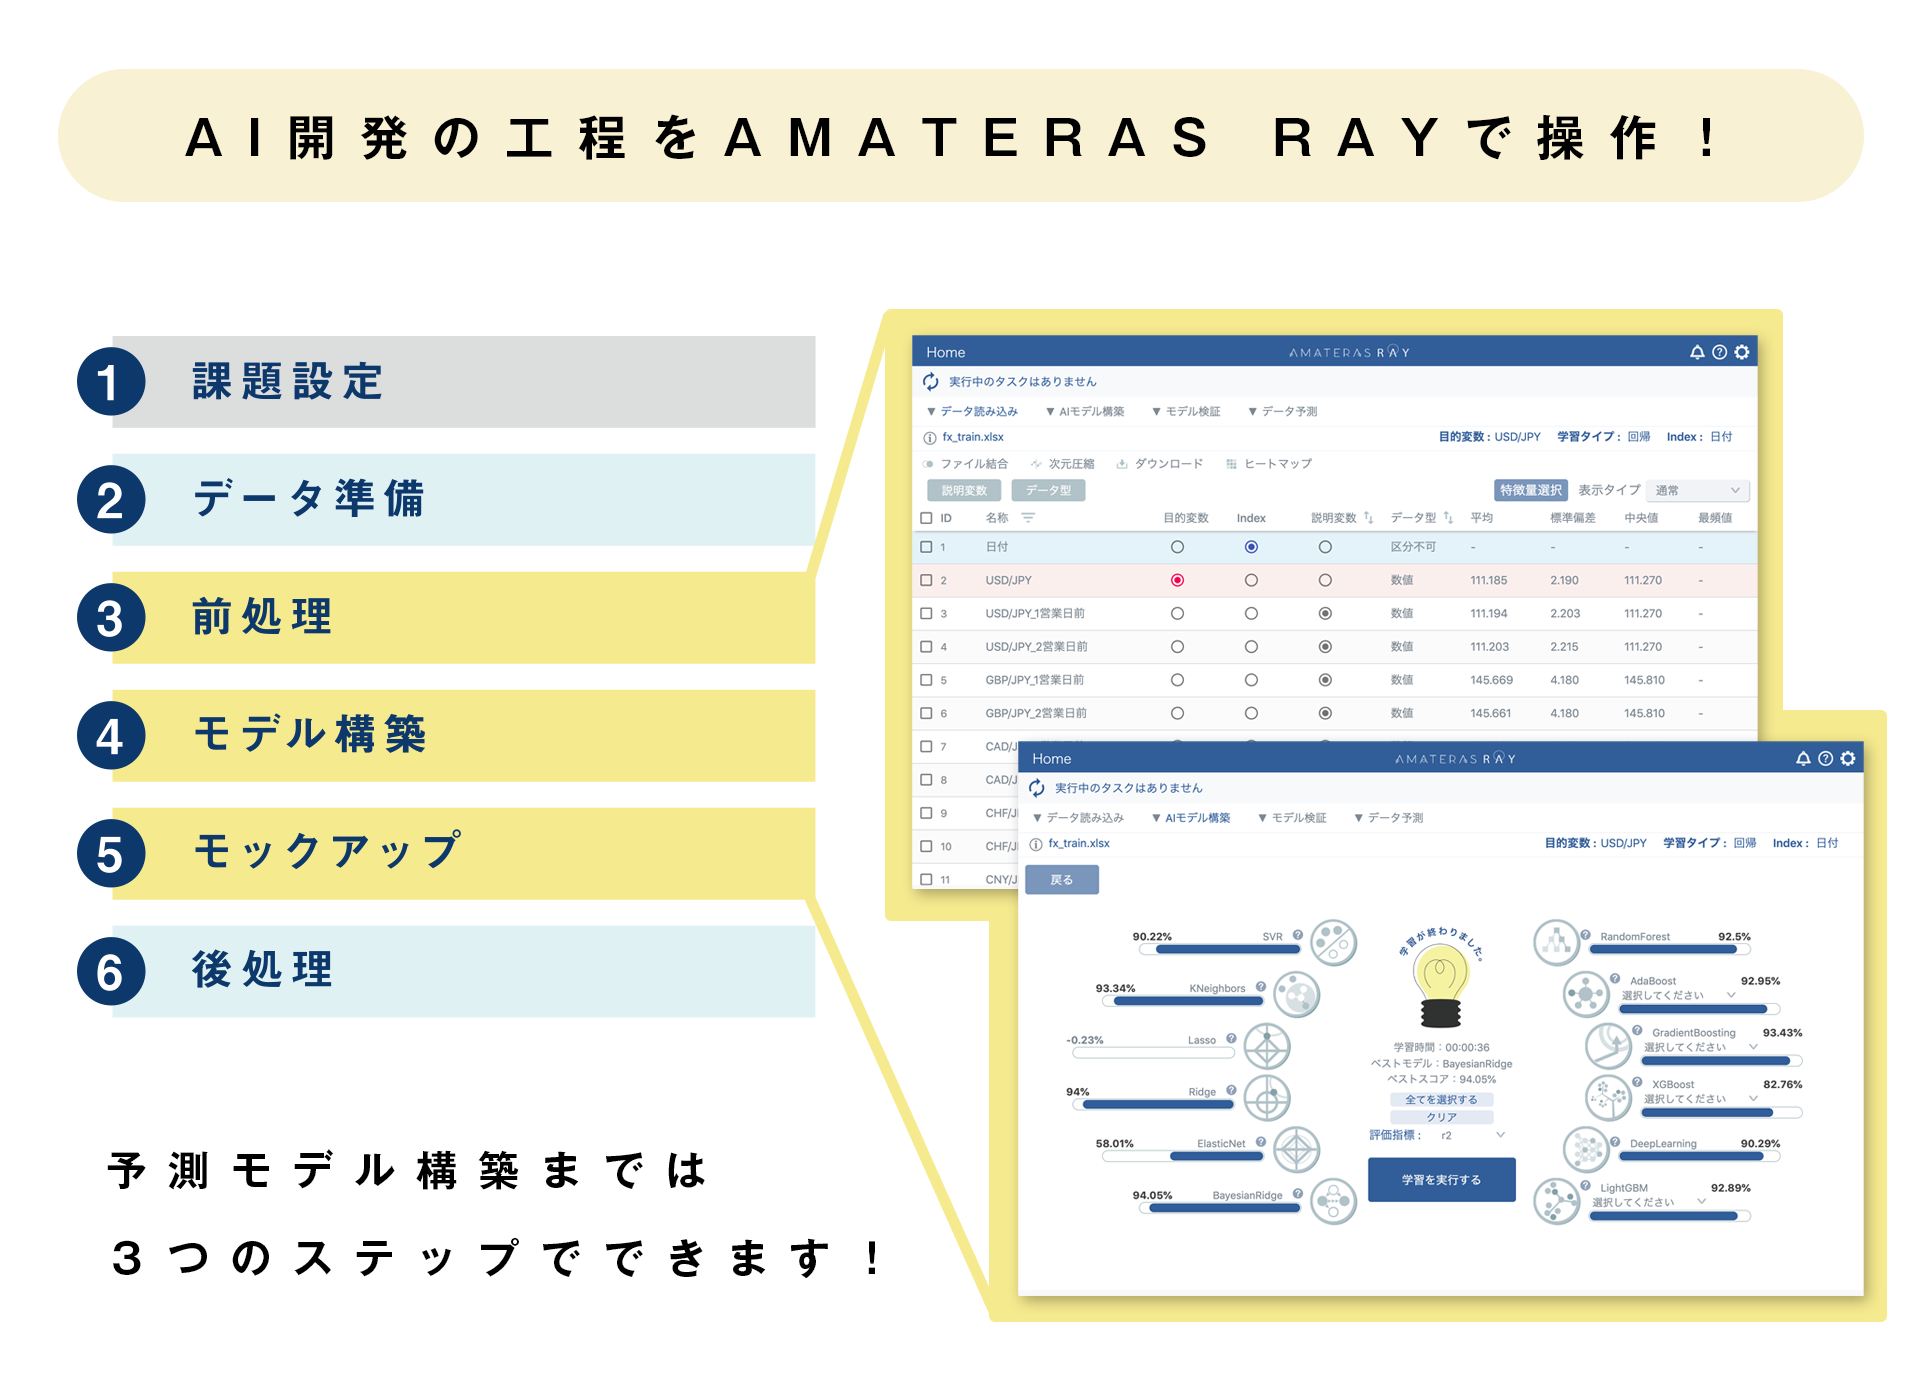Click the SVR model circle icon

(1333, 943)
